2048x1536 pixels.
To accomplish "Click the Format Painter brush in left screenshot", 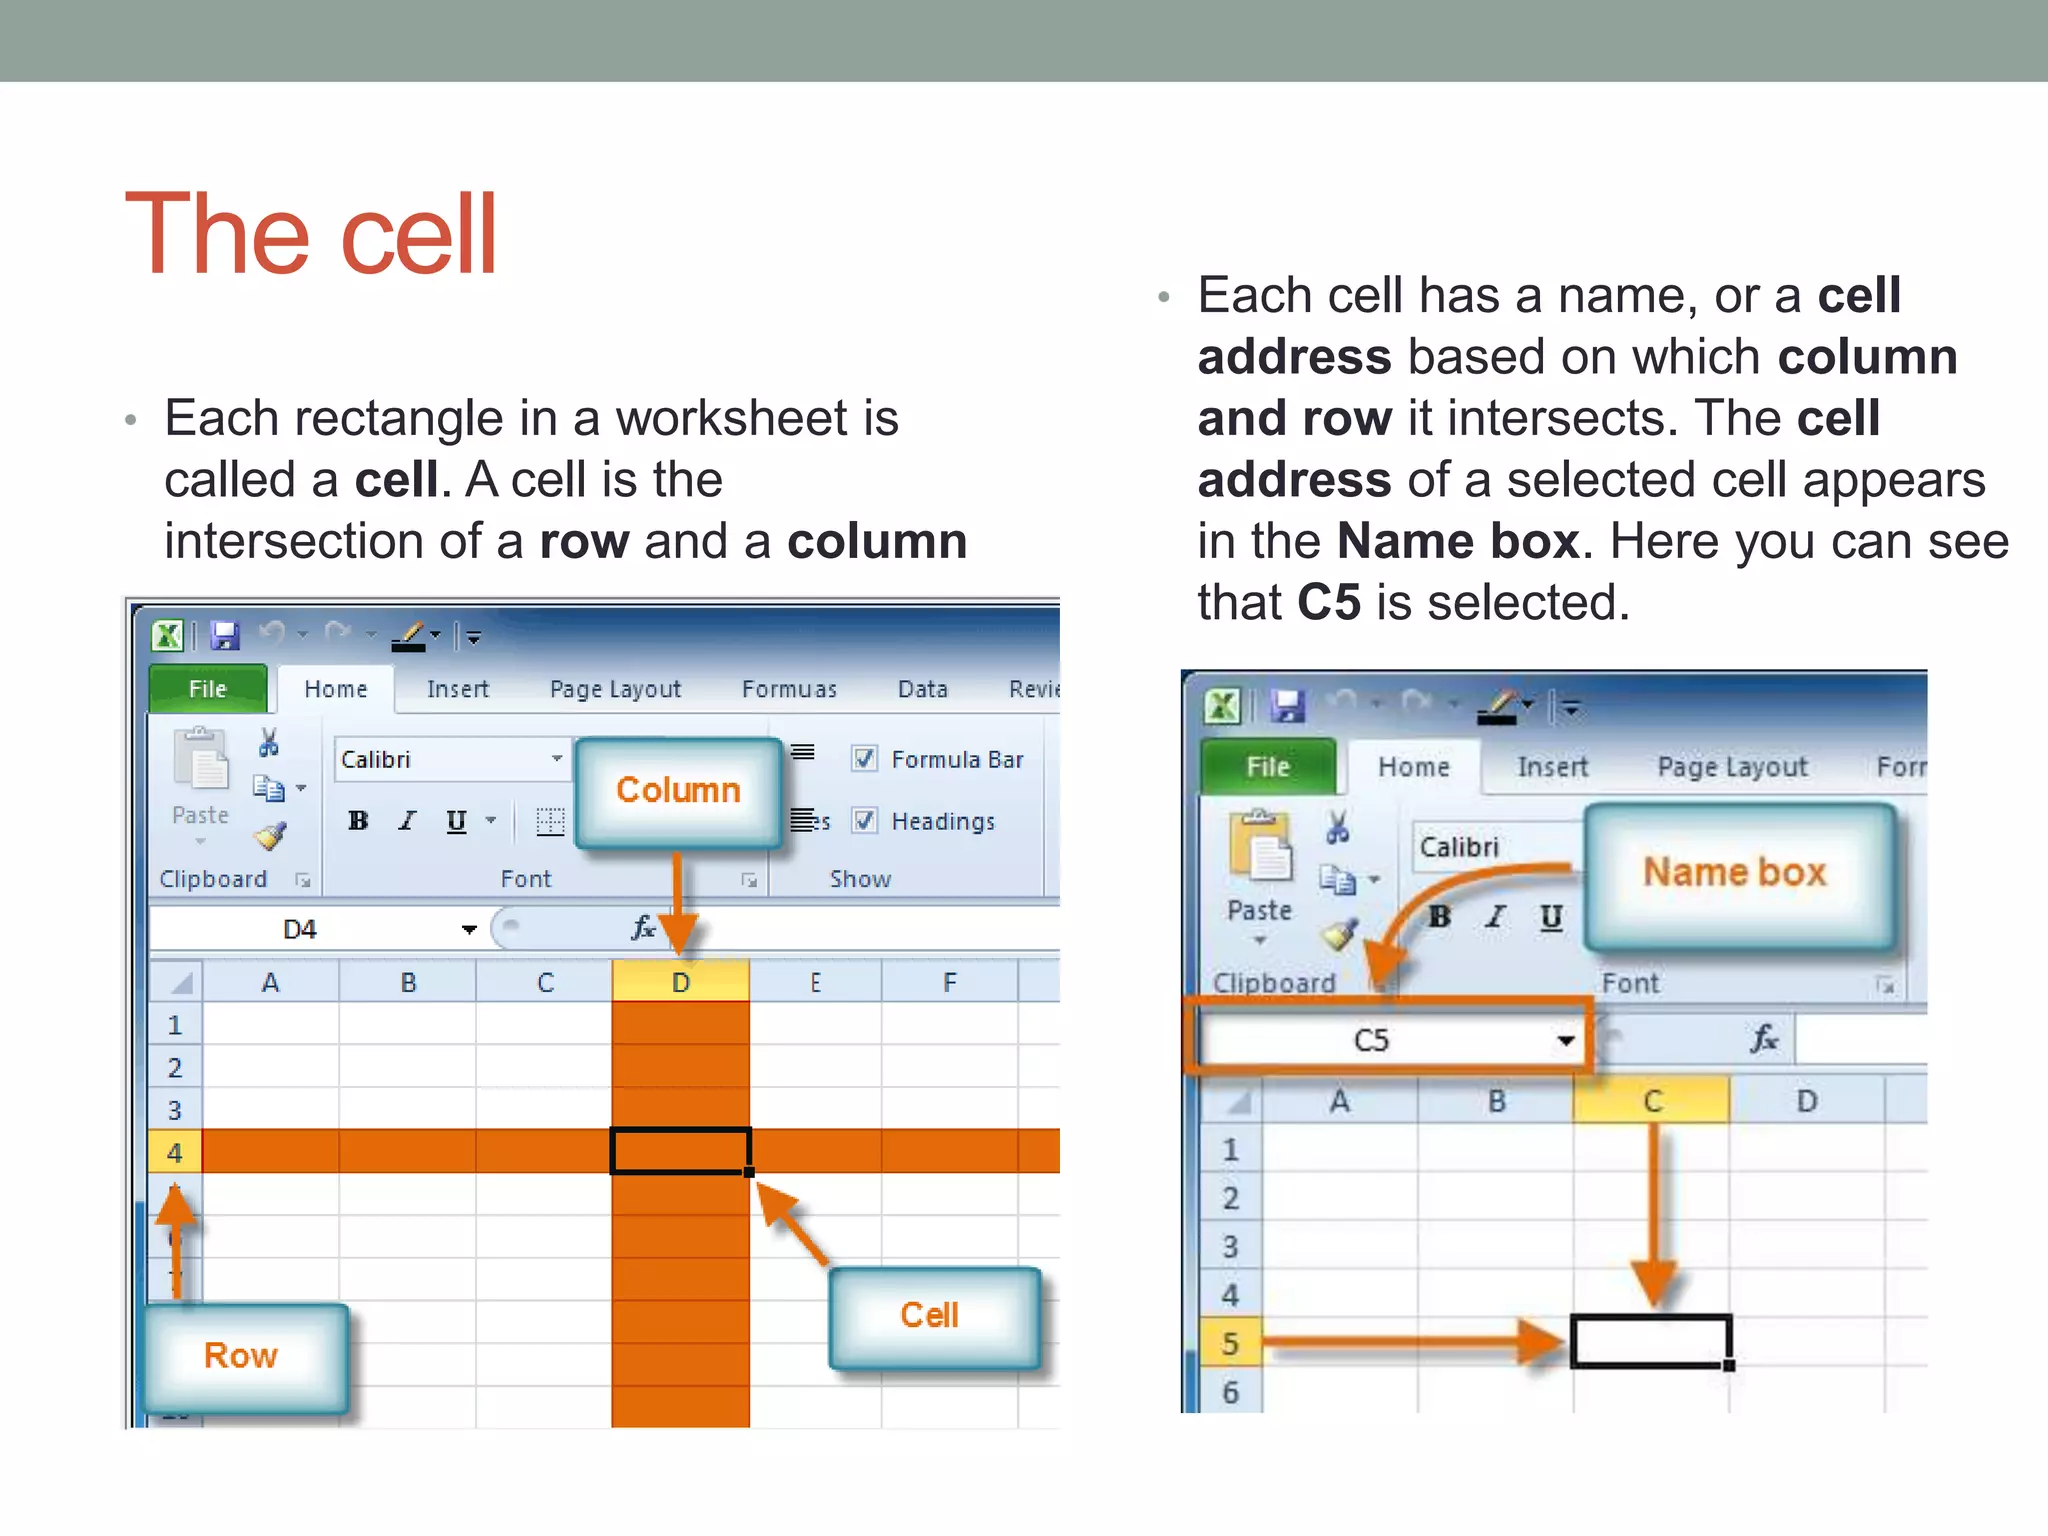I will pyautogui.click(x=270, y=836).
